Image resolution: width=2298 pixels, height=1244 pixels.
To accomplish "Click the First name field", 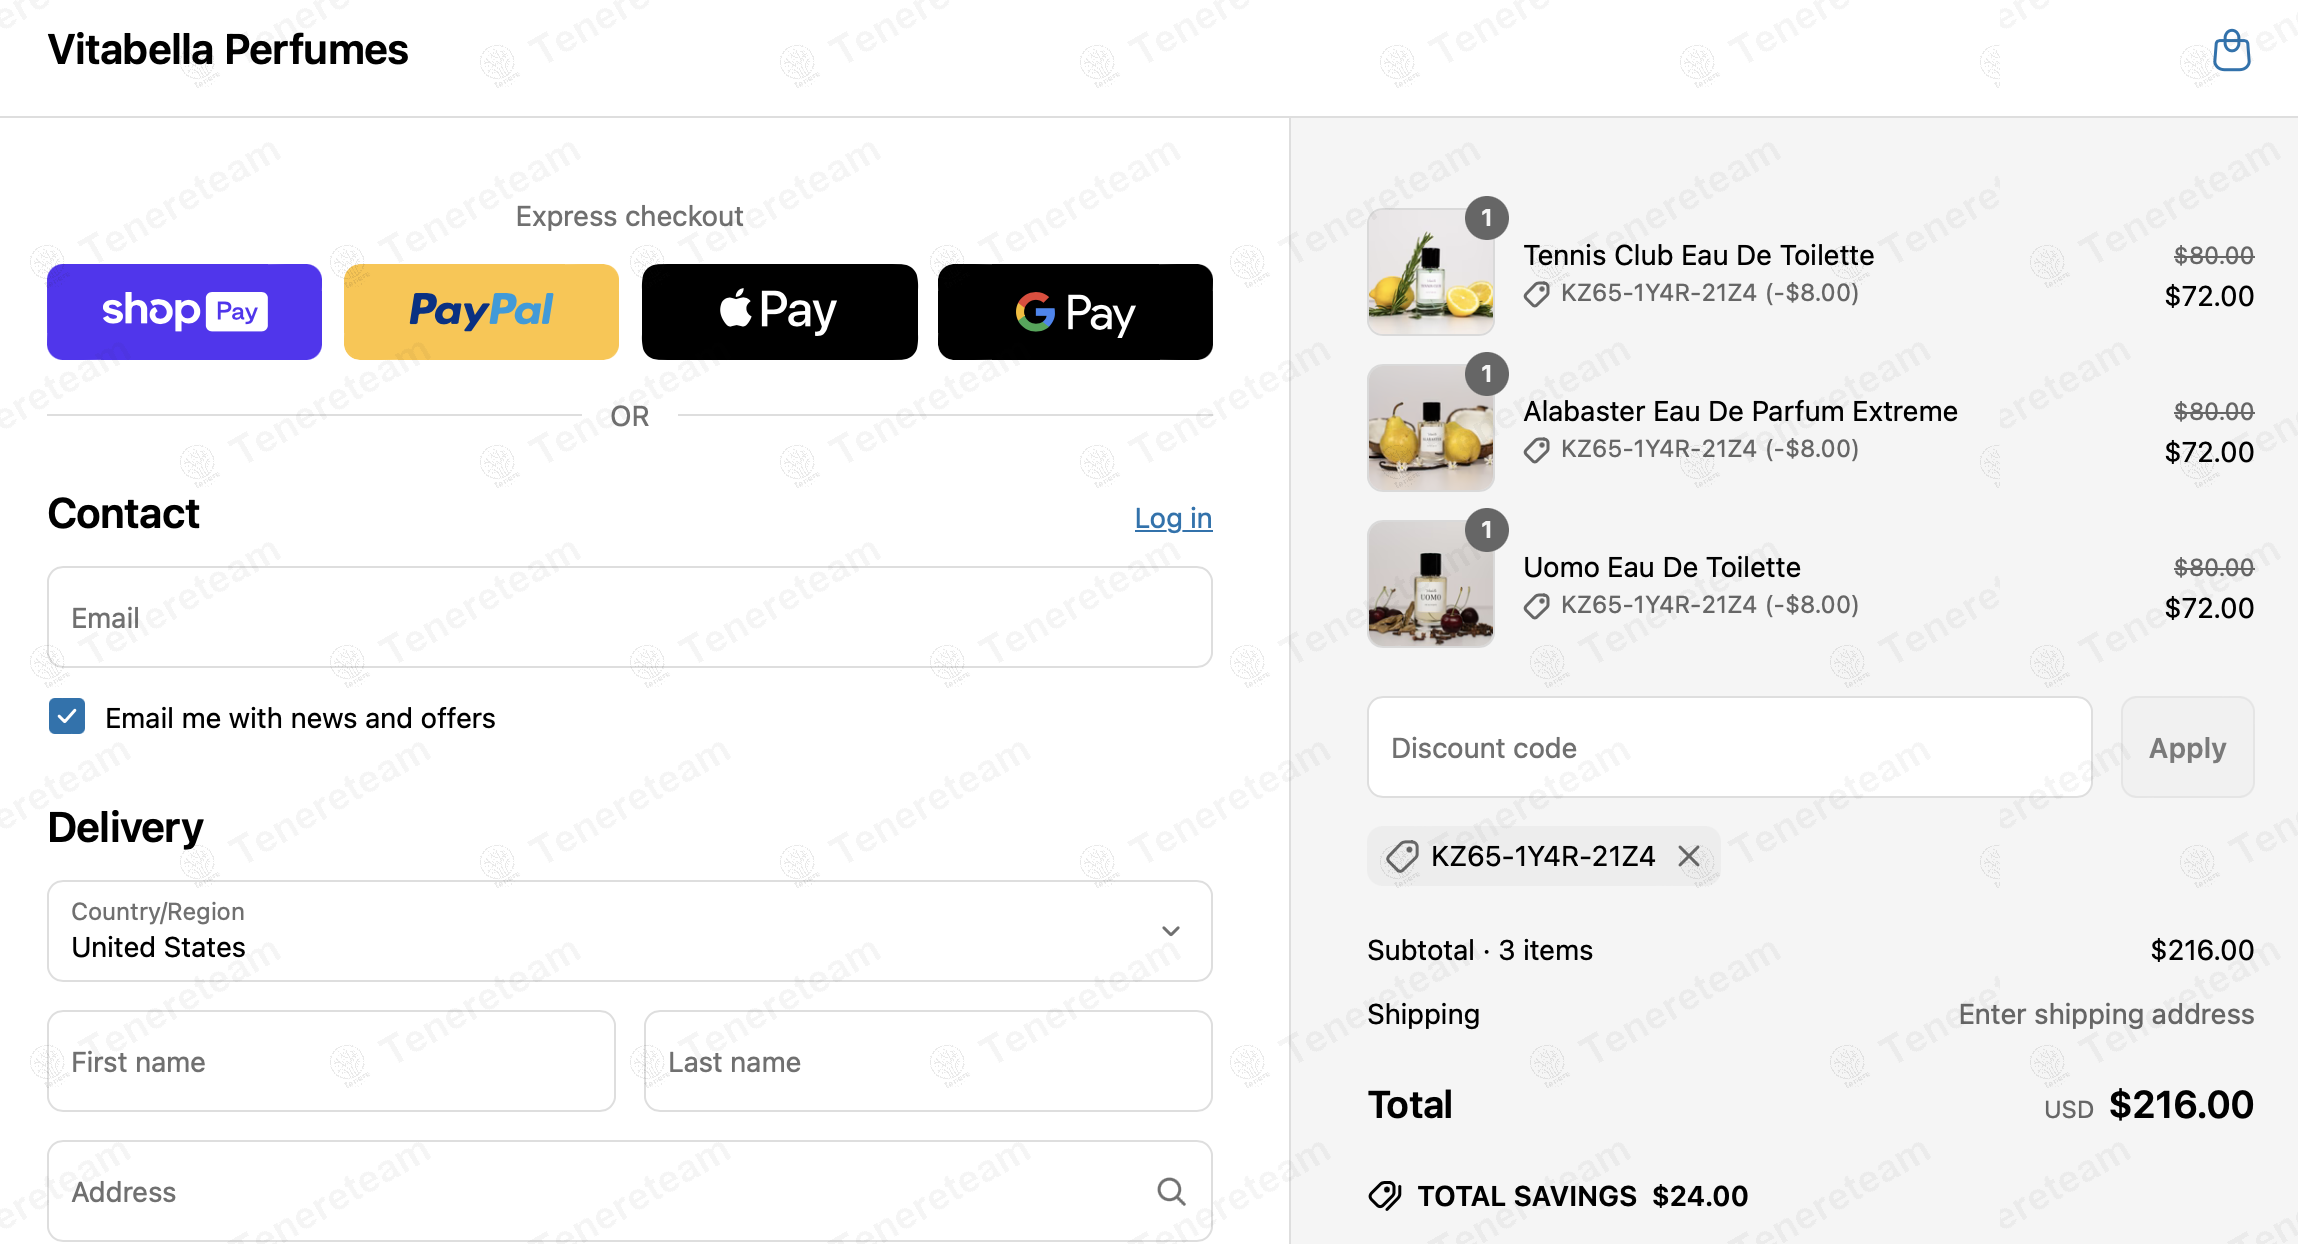I will coord(331,1061).
